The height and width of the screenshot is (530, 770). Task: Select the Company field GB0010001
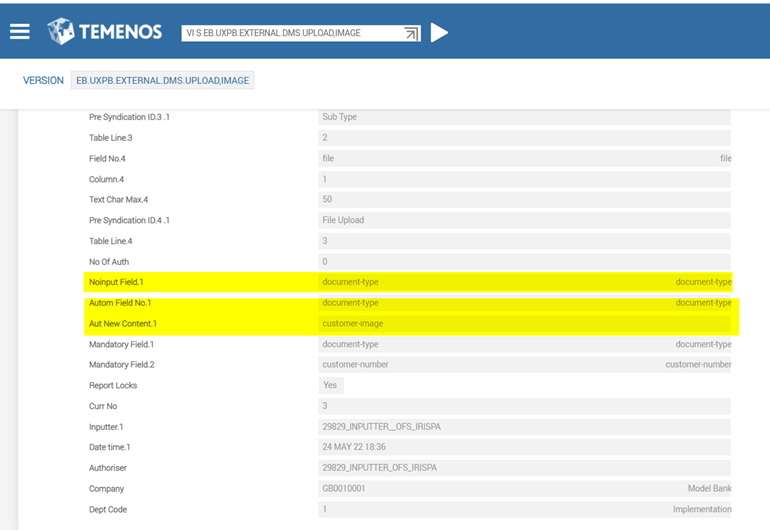[344, 489]
